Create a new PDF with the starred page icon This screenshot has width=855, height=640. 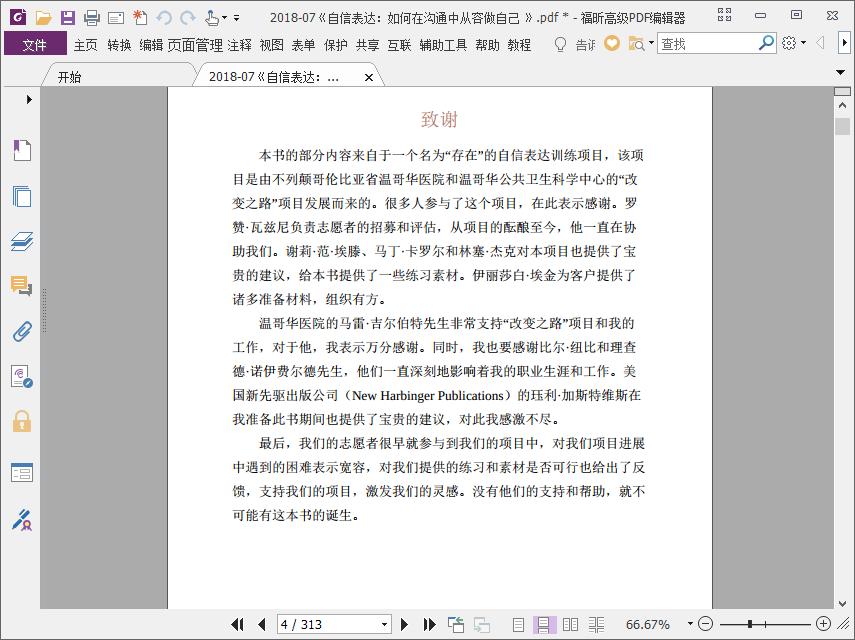(140, 18)
